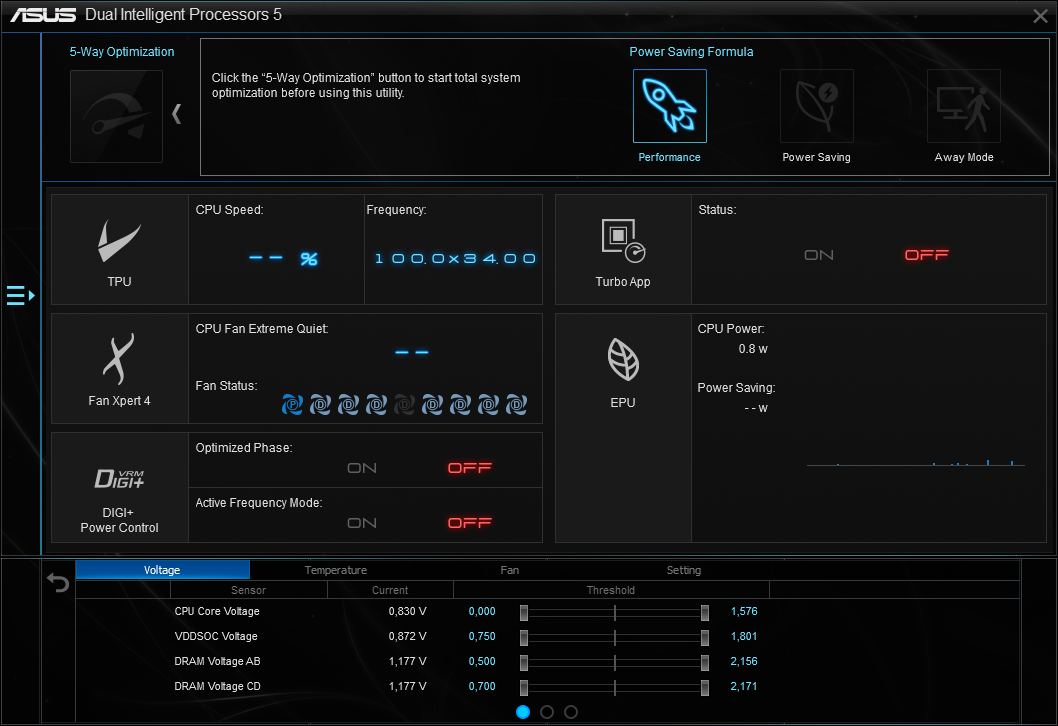The image size is (1058, 726).
Task: Click DRAM Voltage AB minimum value 0,500
Action: click(482, 661)
